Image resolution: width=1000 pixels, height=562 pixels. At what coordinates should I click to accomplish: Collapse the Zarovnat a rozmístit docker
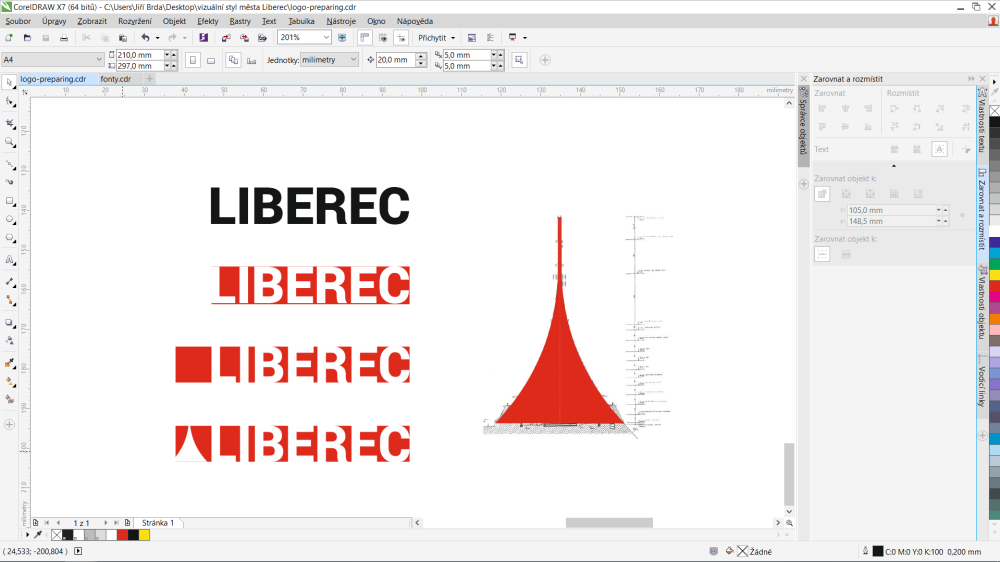click(971, 78)
